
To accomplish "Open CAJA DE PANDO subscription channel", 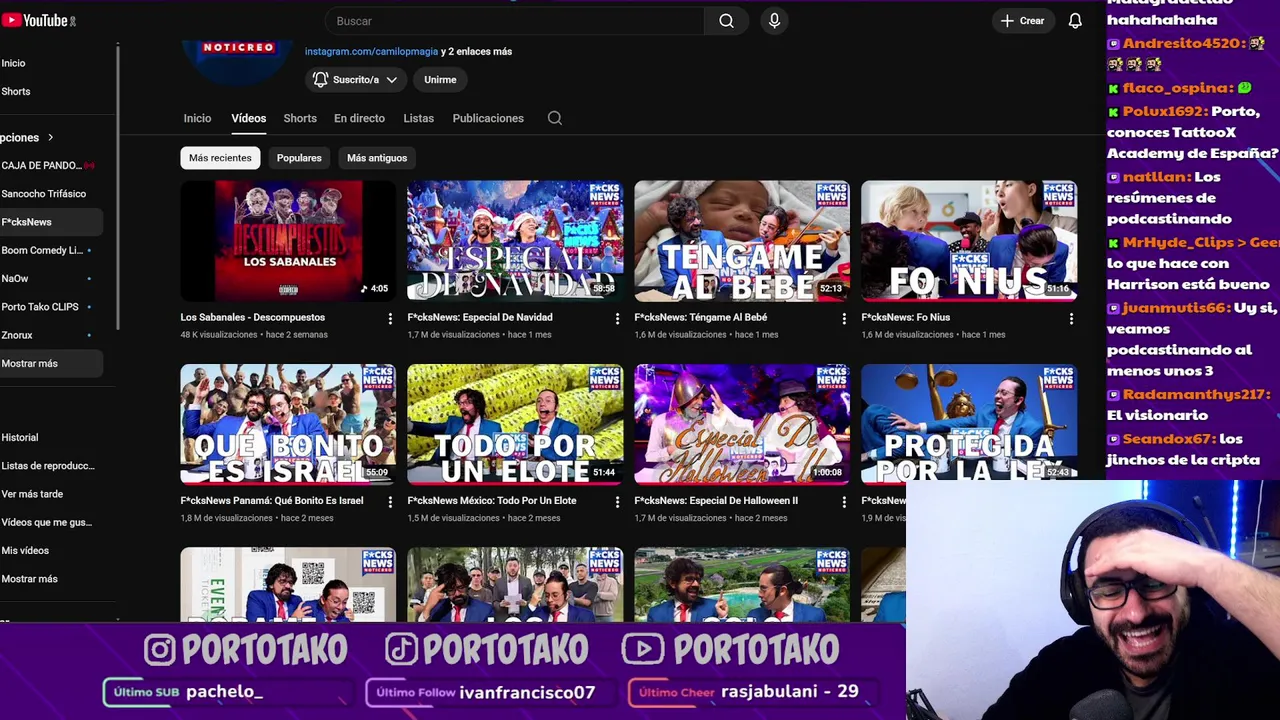I will [x=48, y=165].
